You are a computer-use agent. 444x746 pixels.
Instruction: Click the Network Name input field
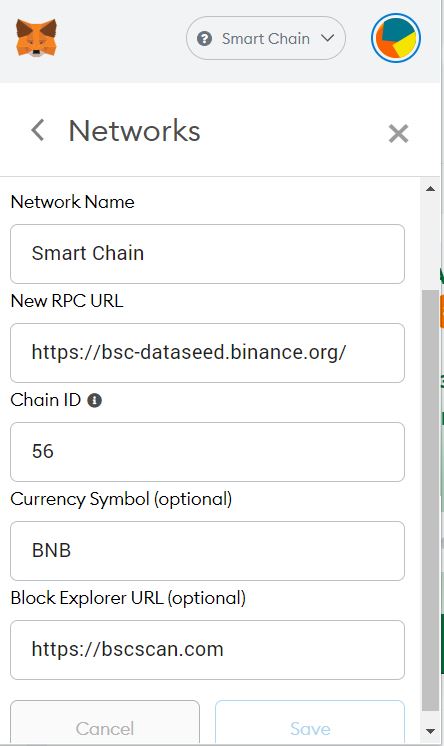[x=207, y=254]
